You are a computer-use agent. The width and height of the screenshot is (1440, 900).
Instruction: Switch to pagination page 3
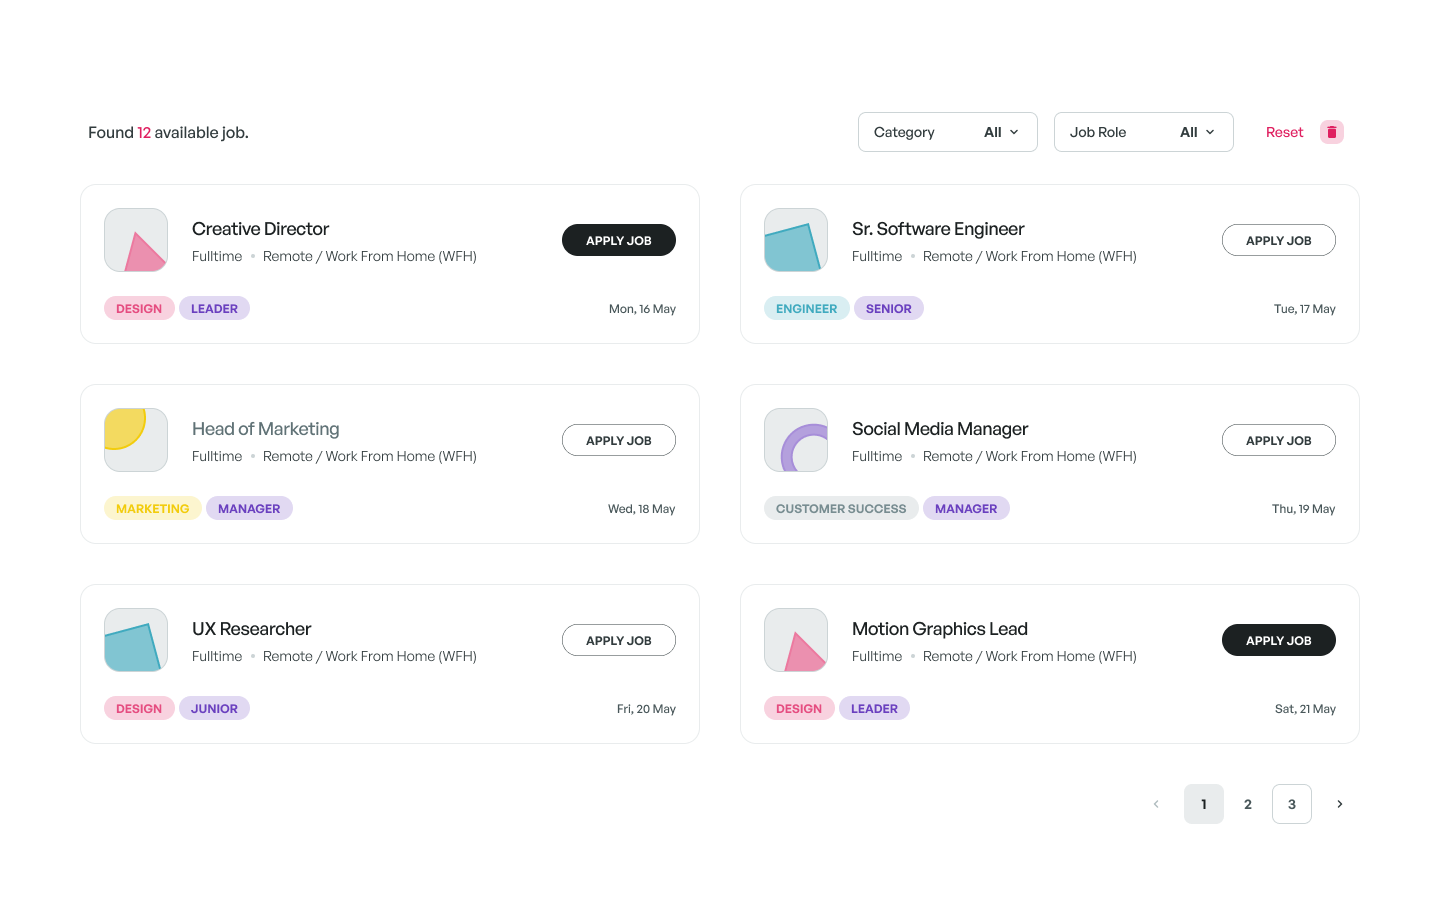[1292, 804]
